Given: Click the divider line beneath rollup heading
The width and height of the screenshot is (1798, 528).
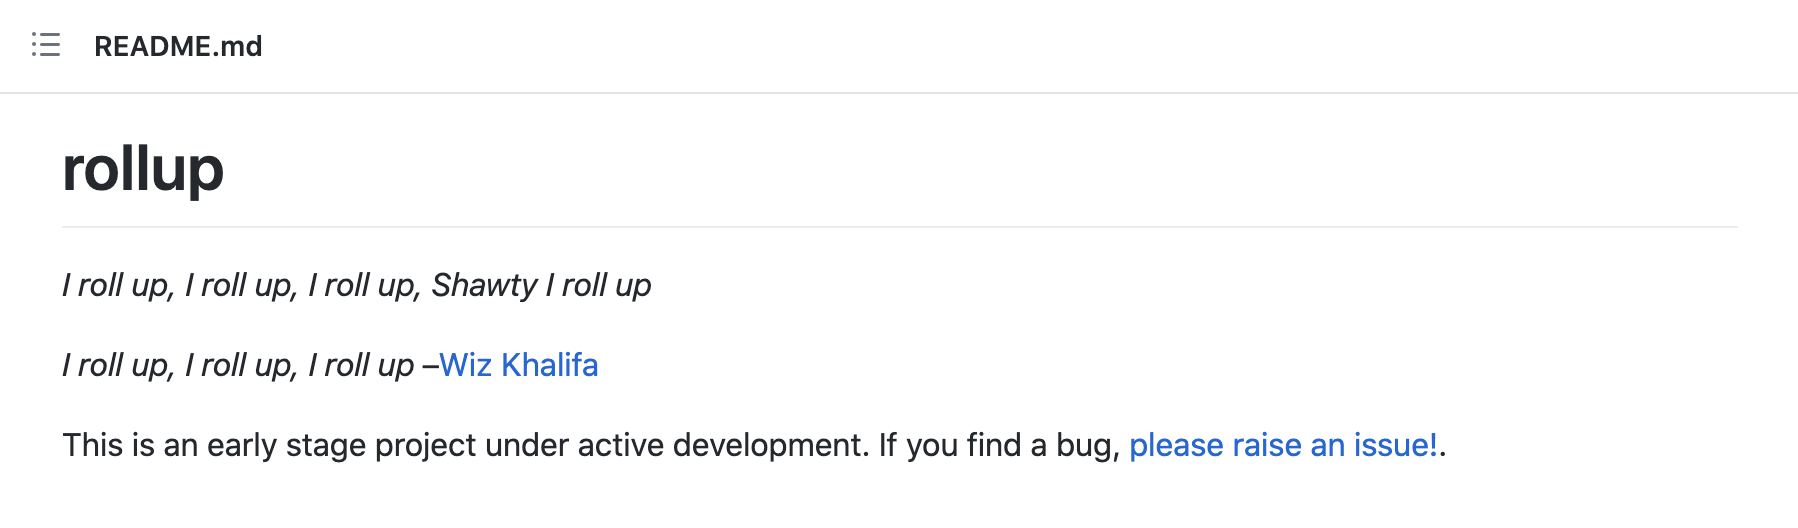Looking at the screenshot, I should pyautogui.click(x=899, y=227).
